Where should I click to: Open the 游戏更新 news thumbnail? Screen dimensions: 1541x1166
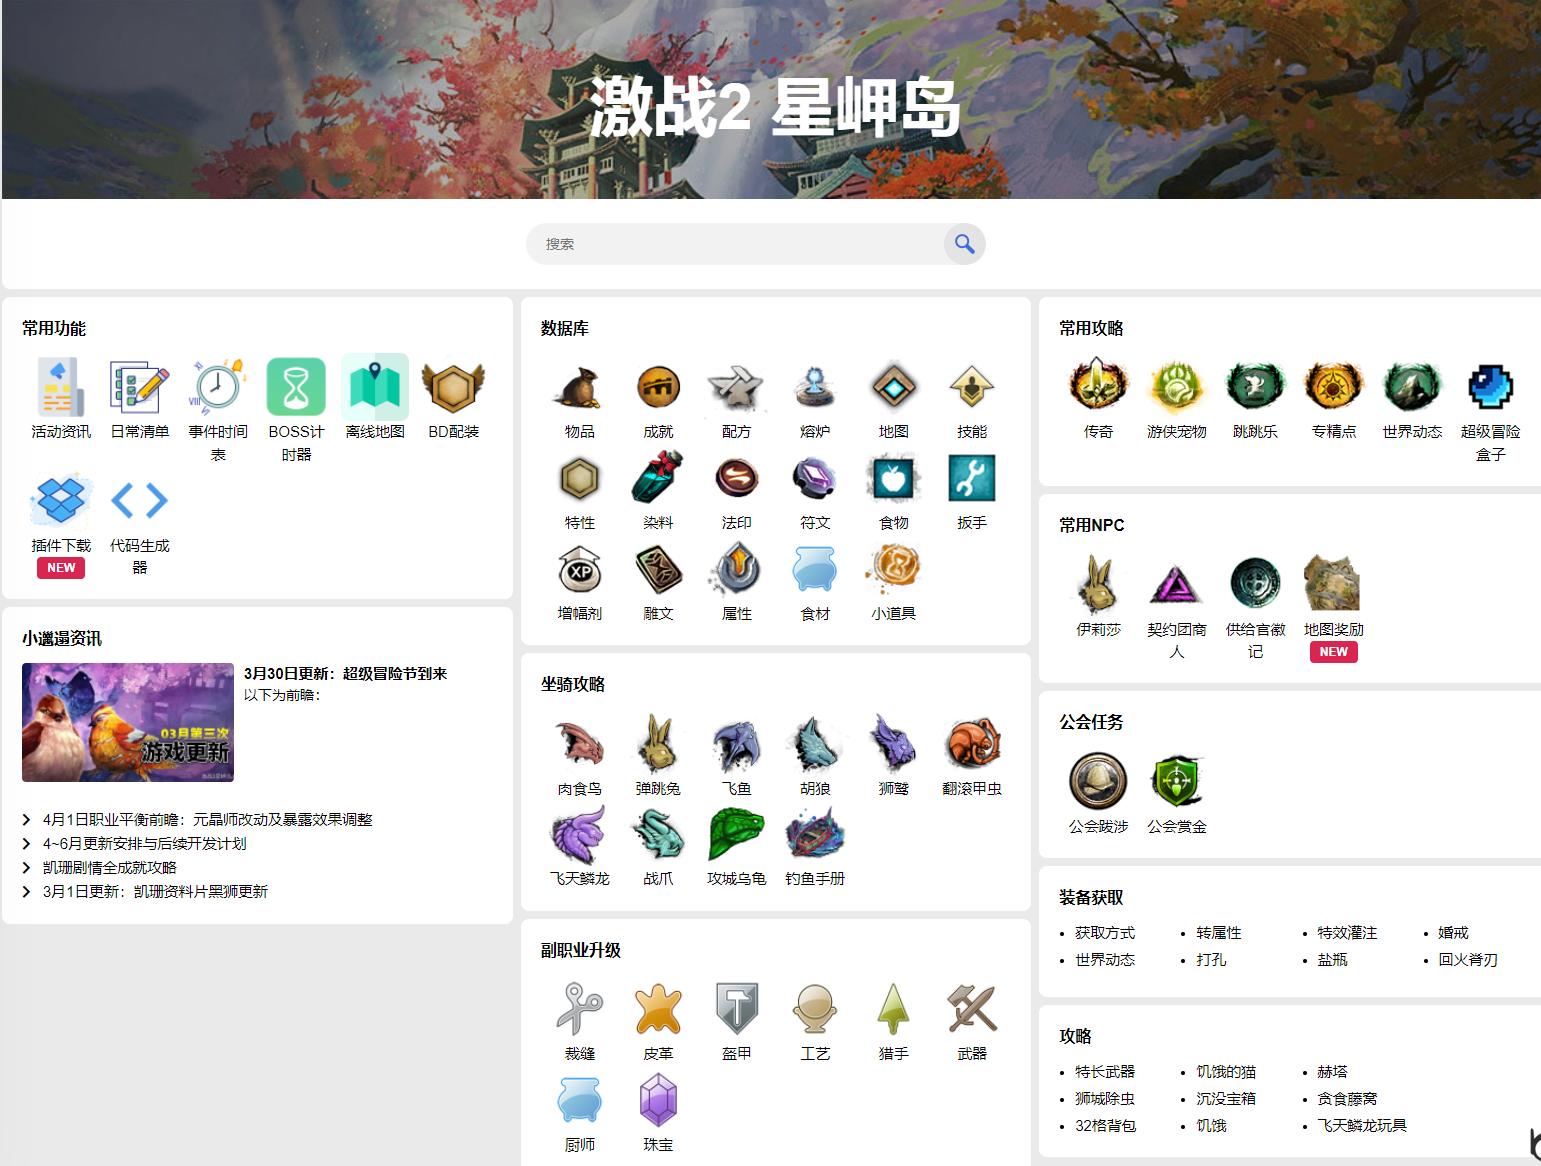pos(127,722)
